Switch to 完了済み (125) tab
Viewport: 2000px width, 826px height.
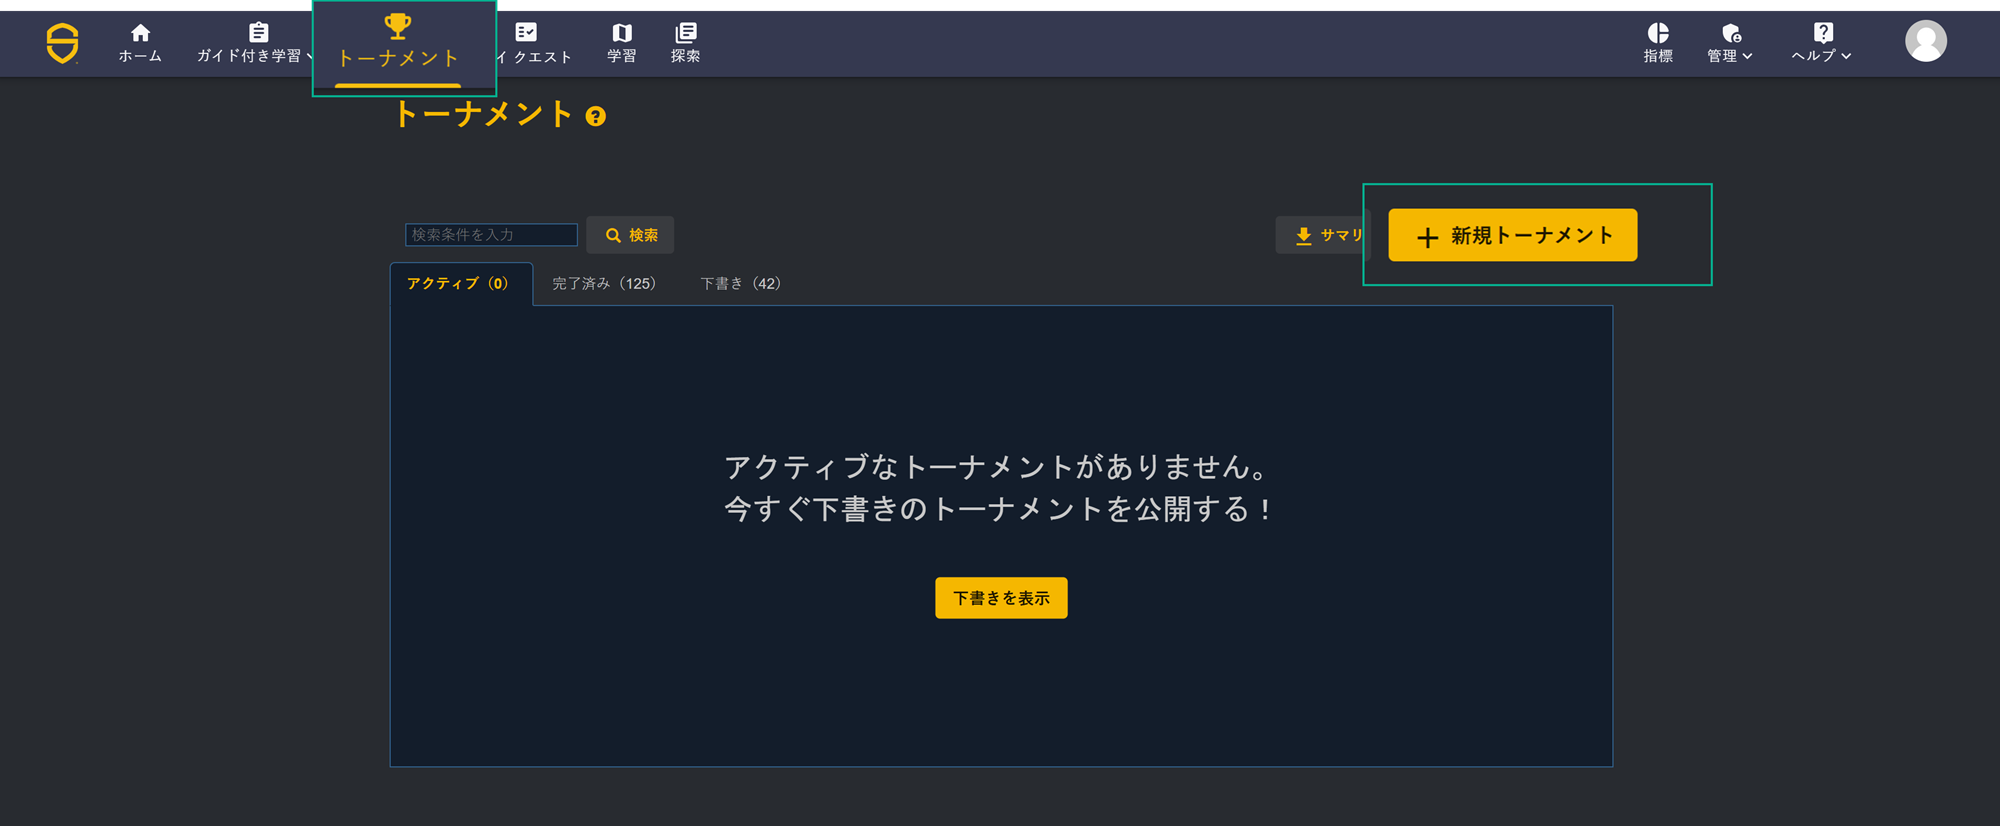(604, 284)
